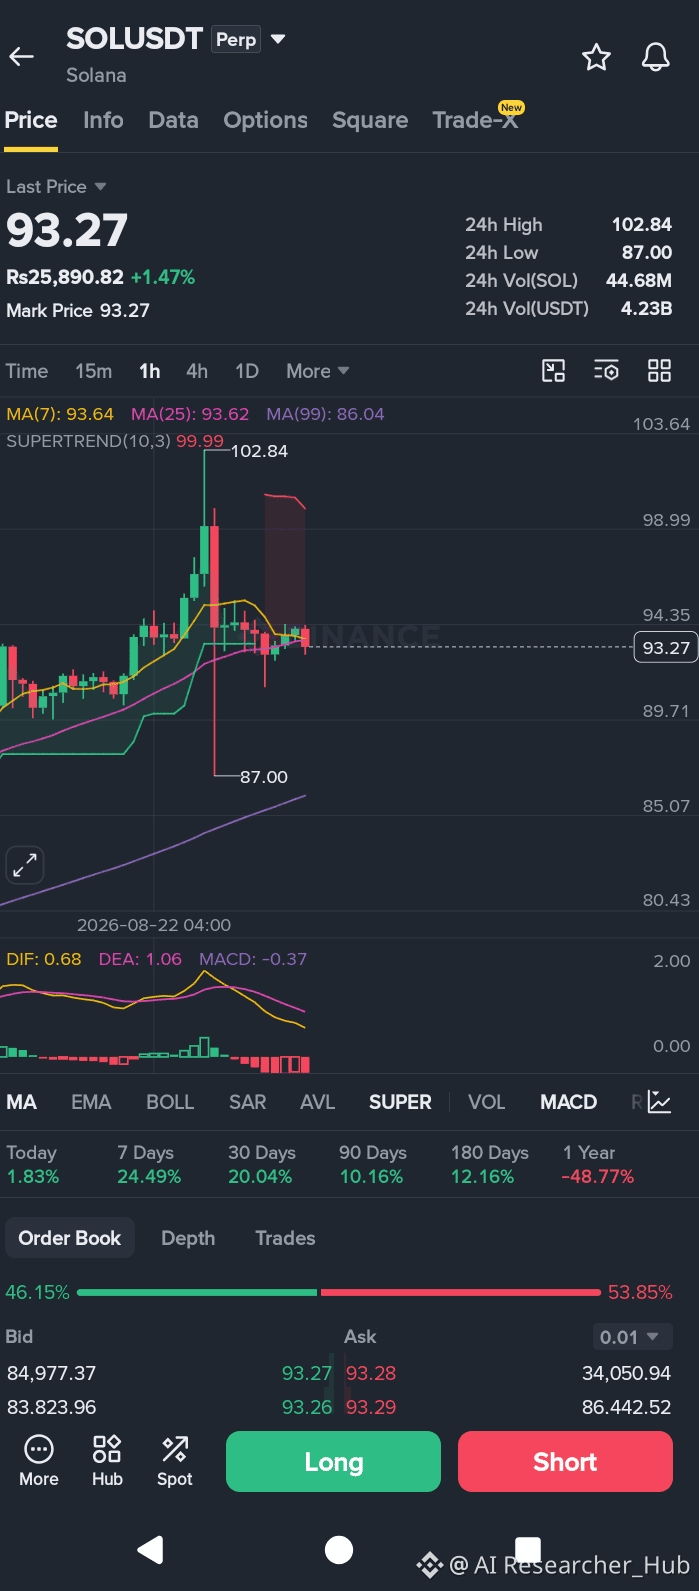The image size is (699, 1591).
Task: Tap Android back navigation button
Action: 150,1550
